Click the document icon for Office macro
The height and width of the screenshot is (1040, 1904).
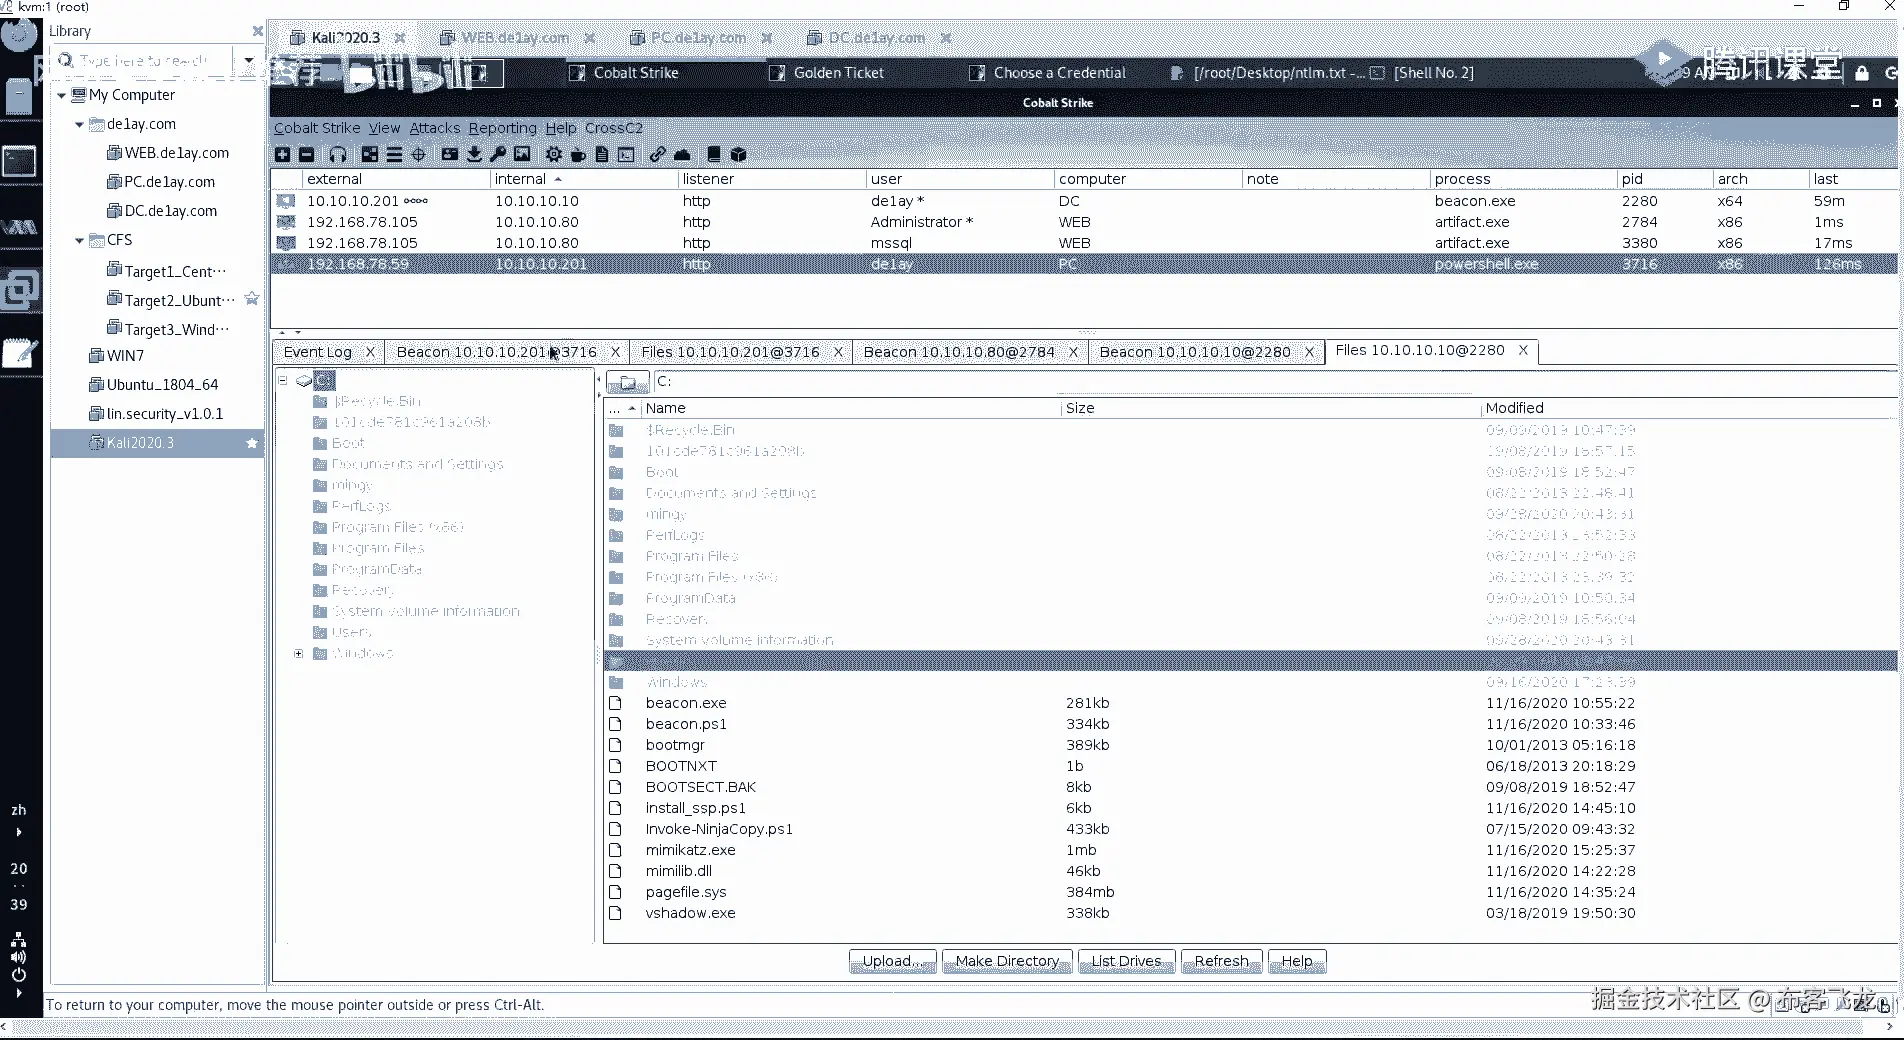point(602,154)
